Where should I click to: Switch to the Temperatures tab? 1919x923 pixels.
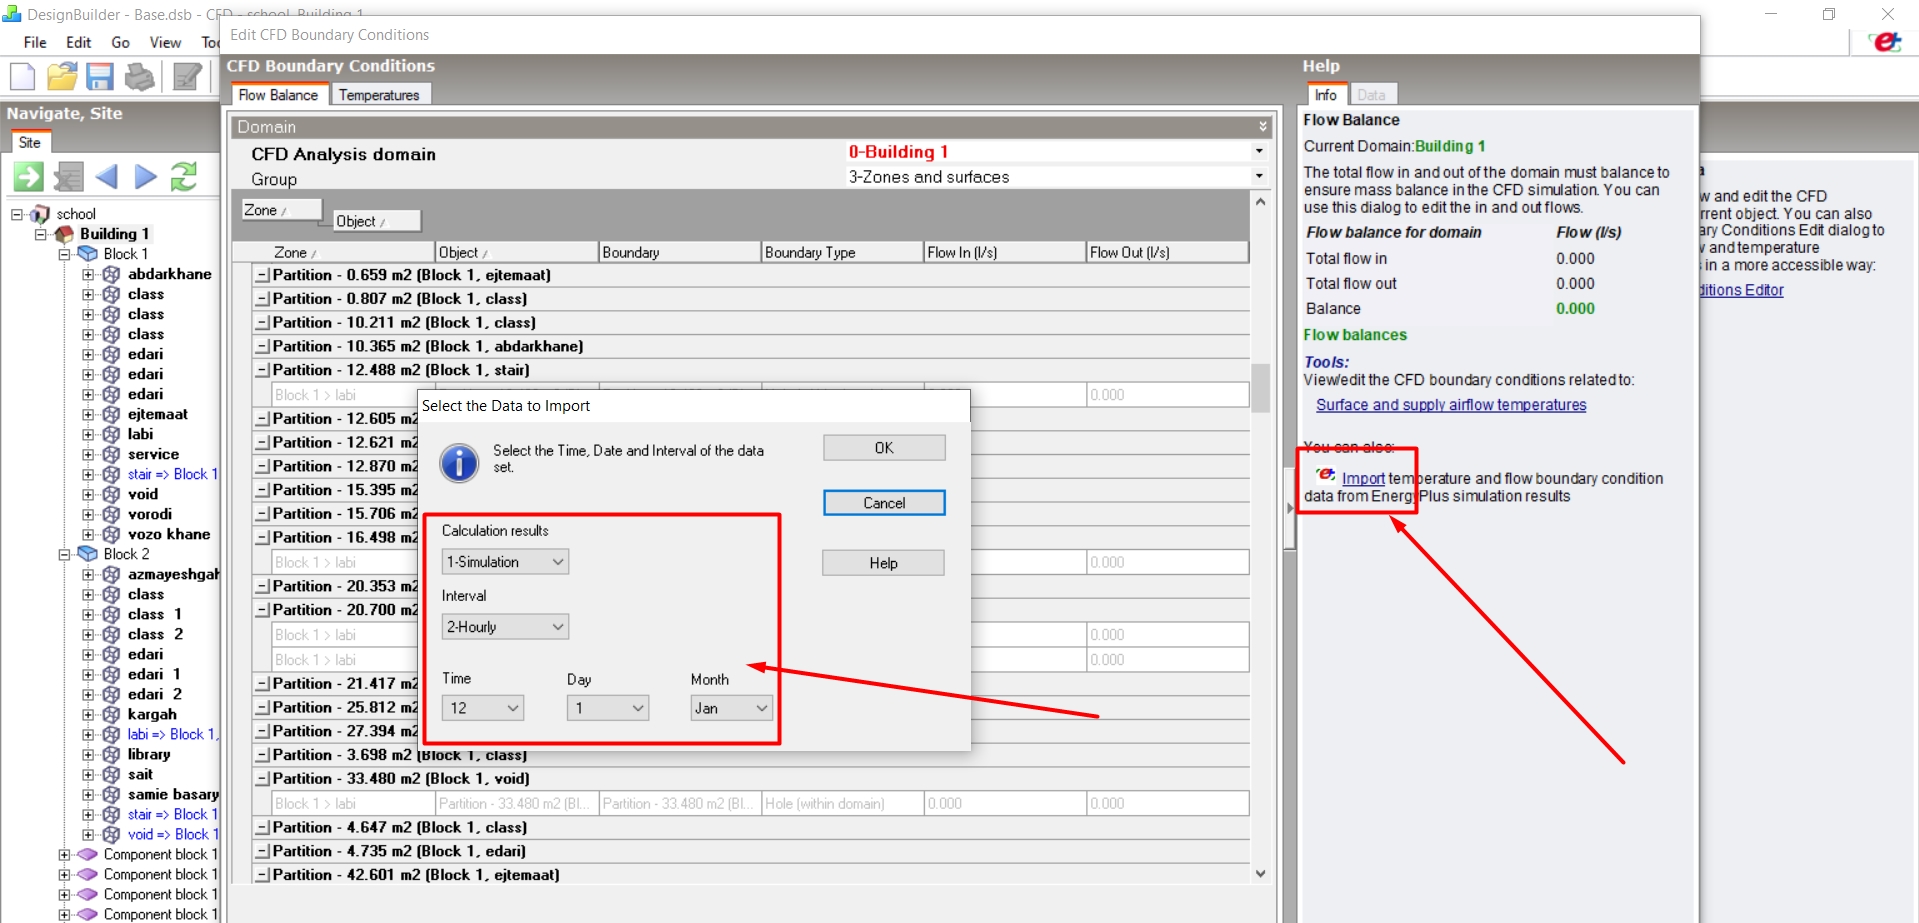click(379, 95)
